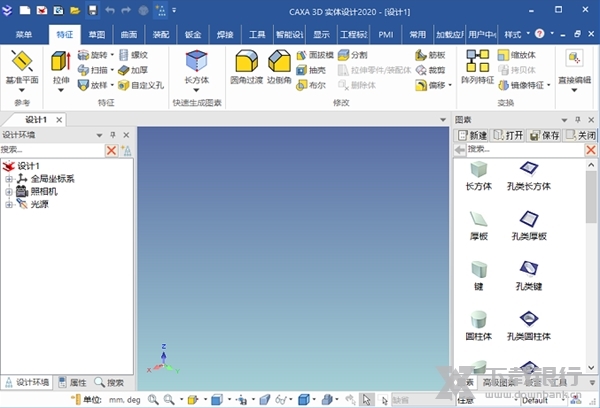
Task: Open the 基准平面 dropdown arrow
Action: pos(22,90)
